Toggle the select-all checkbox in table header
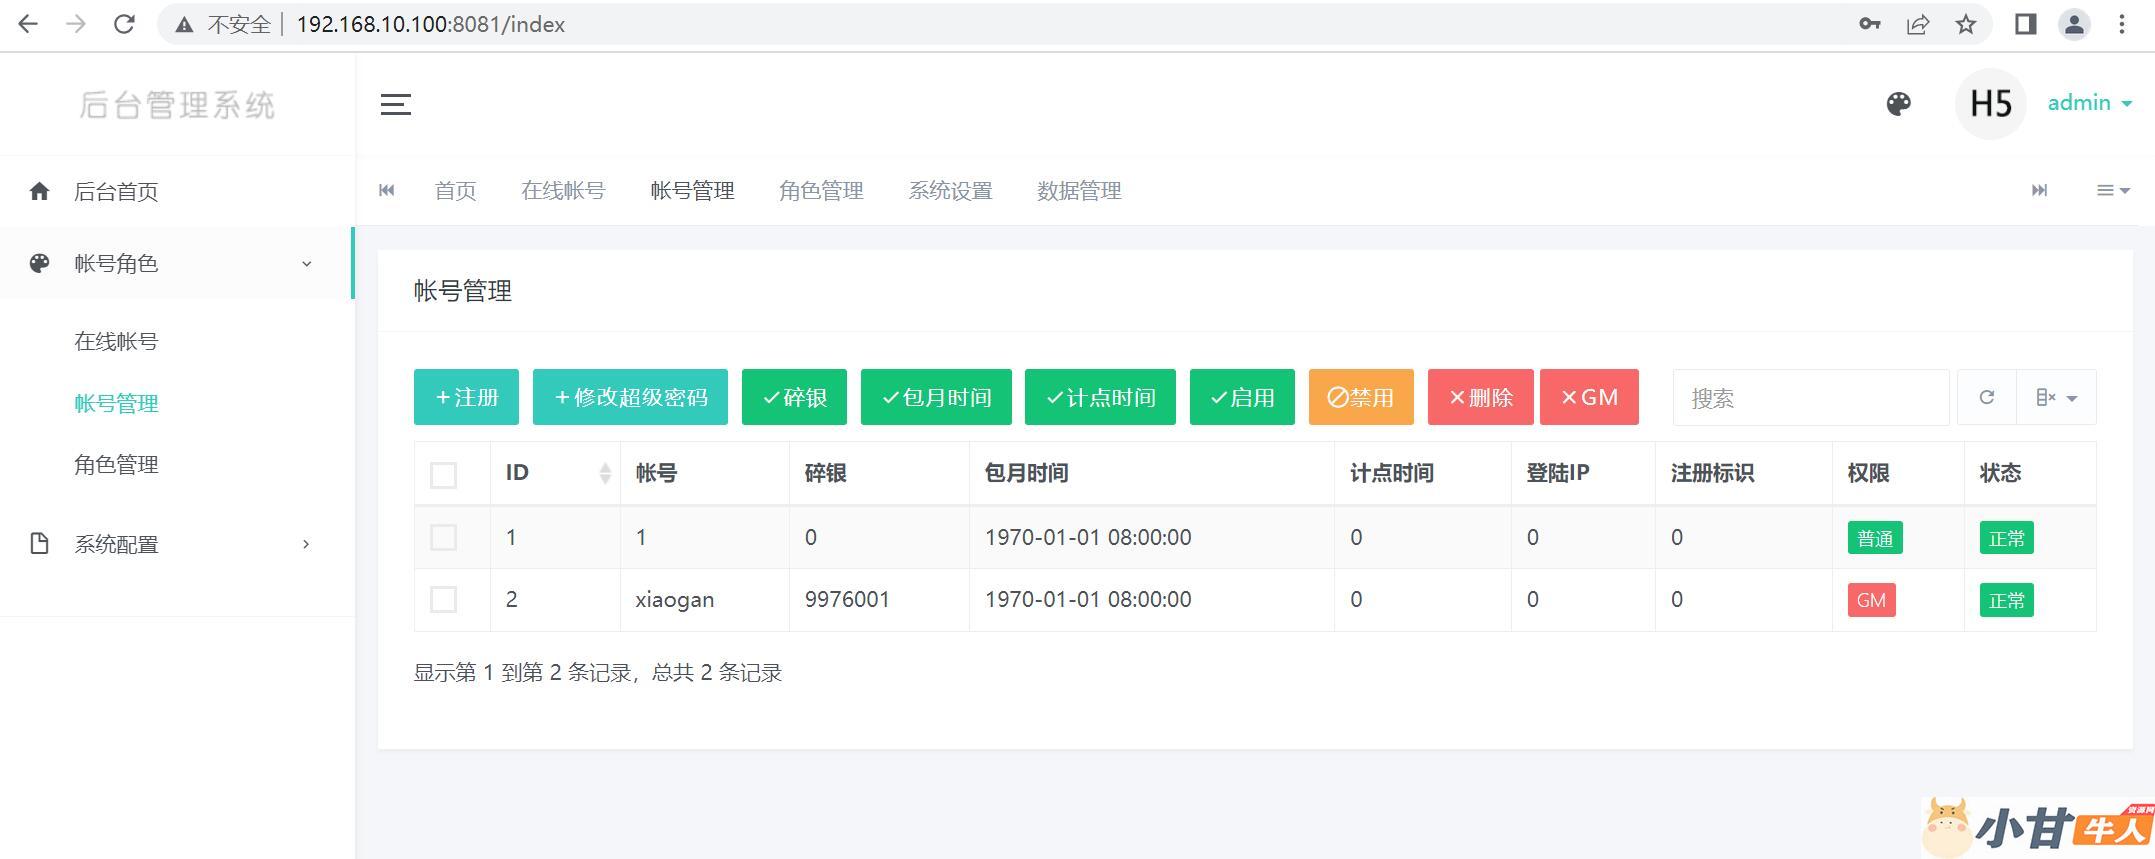 click(x=443, y=475)
